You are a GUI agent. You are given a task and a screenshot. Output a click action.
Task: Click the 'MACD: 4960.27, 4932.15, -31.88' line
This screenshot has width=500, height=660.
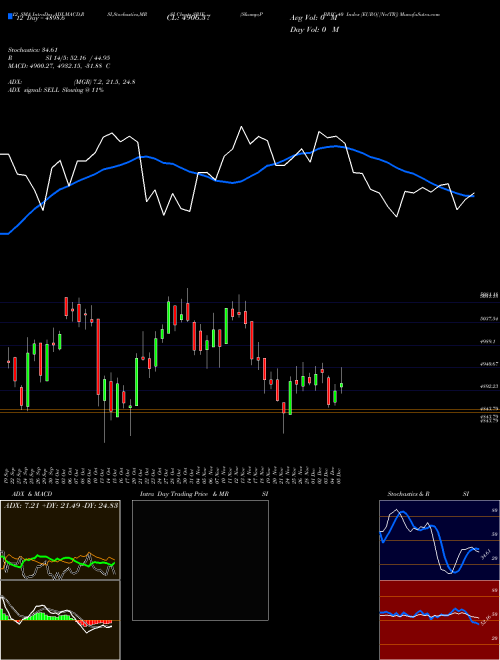point(59,66)
